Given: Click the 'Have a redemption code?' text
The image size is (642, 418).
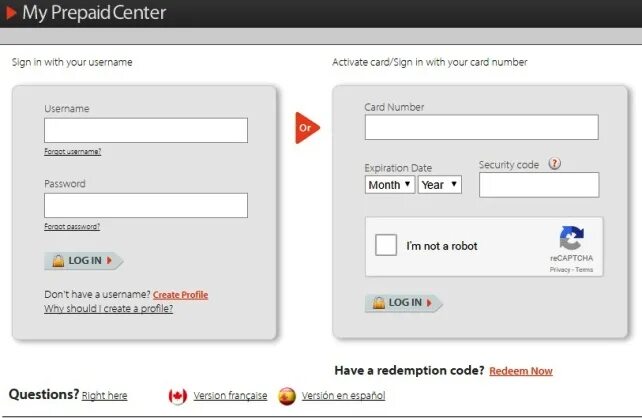Looking at the screenshot, I should 409,371.
